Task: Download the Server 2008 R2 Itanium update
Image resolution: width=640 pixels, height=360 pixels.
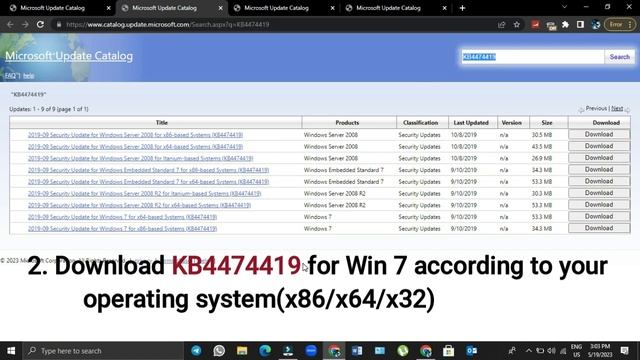Action: point(599,193)
